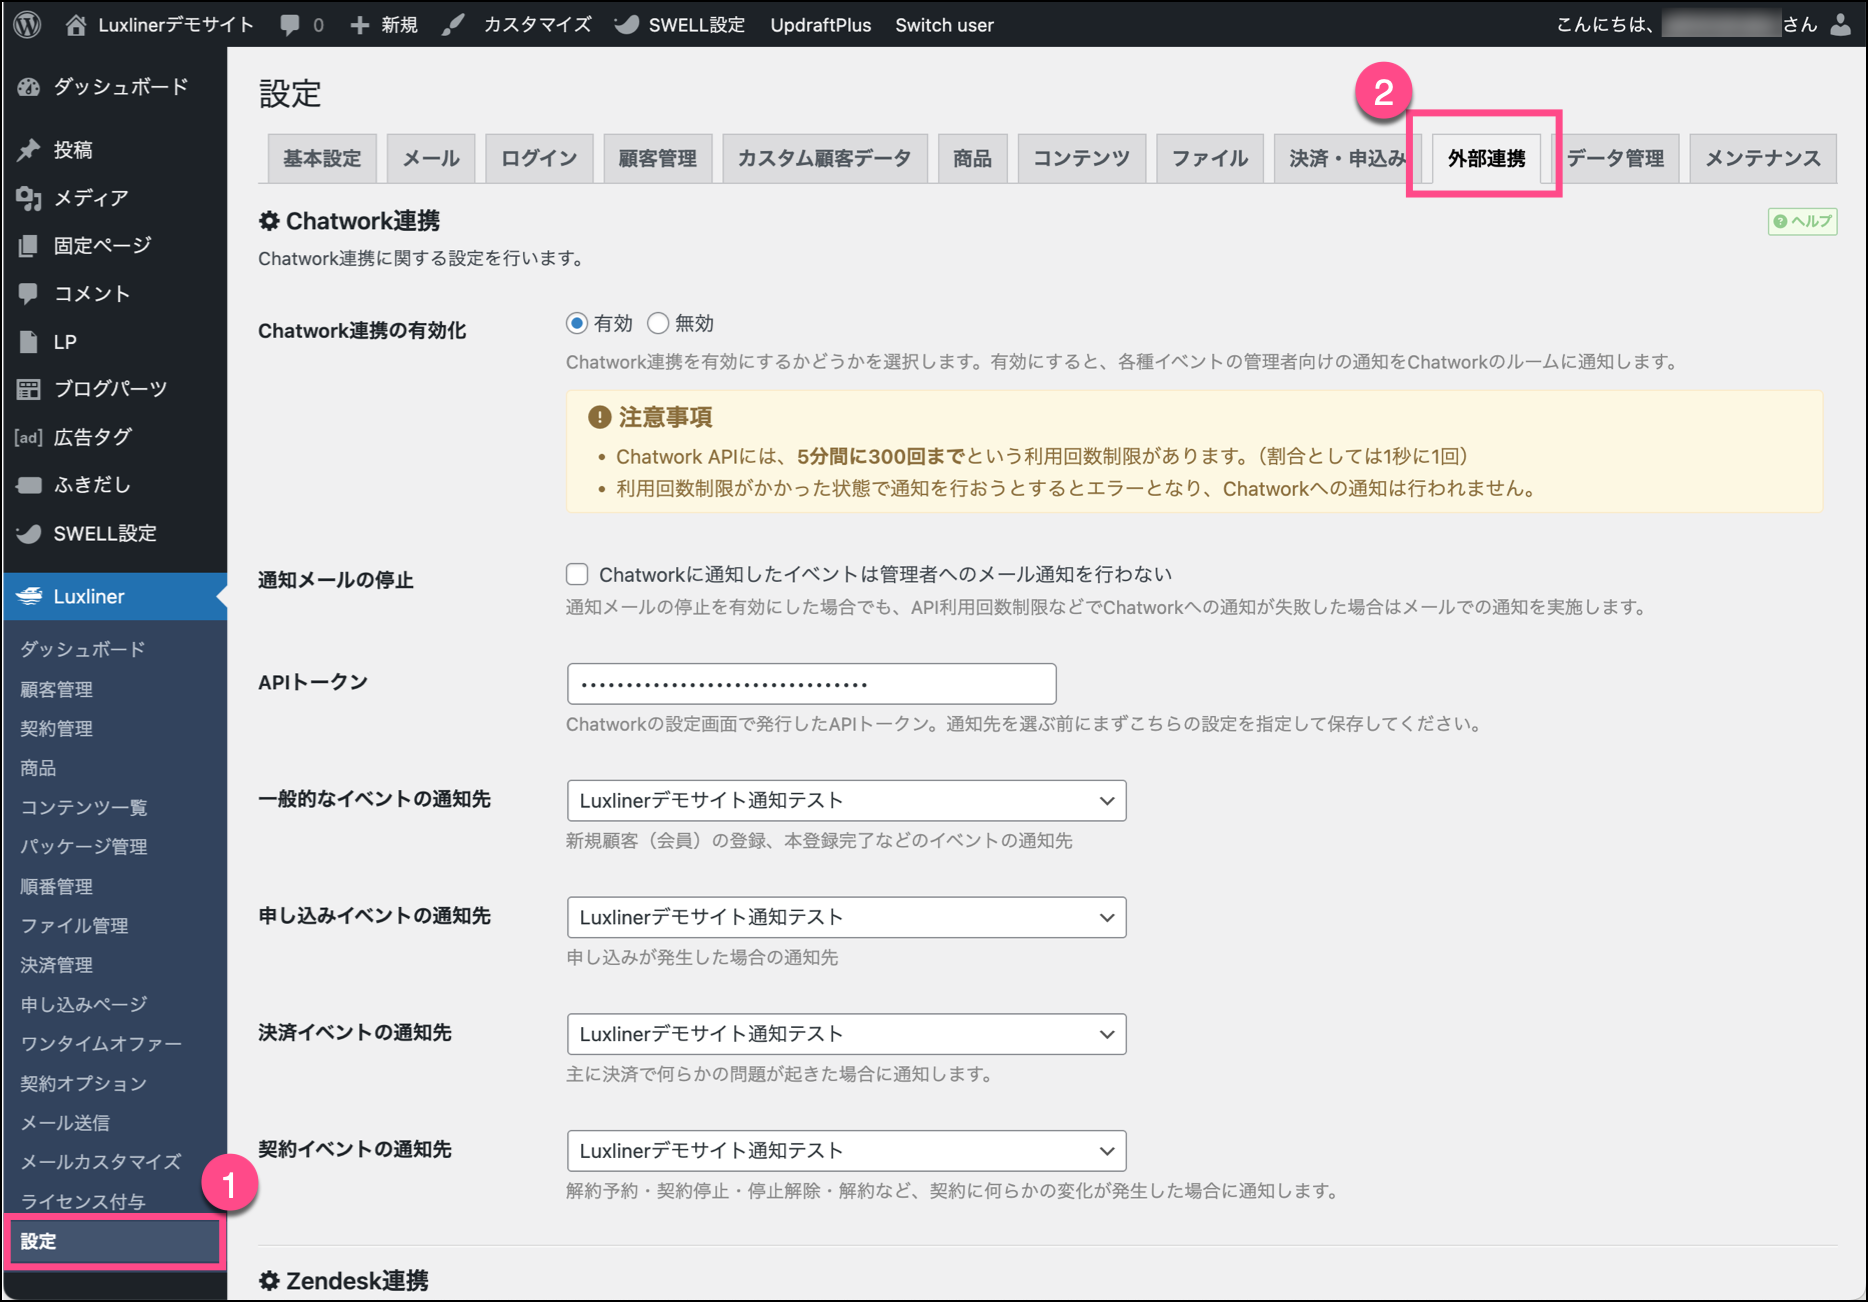Open UpdraftPlus in the admin bar
Viewport: 1868px width, 1302px height.
820,25
